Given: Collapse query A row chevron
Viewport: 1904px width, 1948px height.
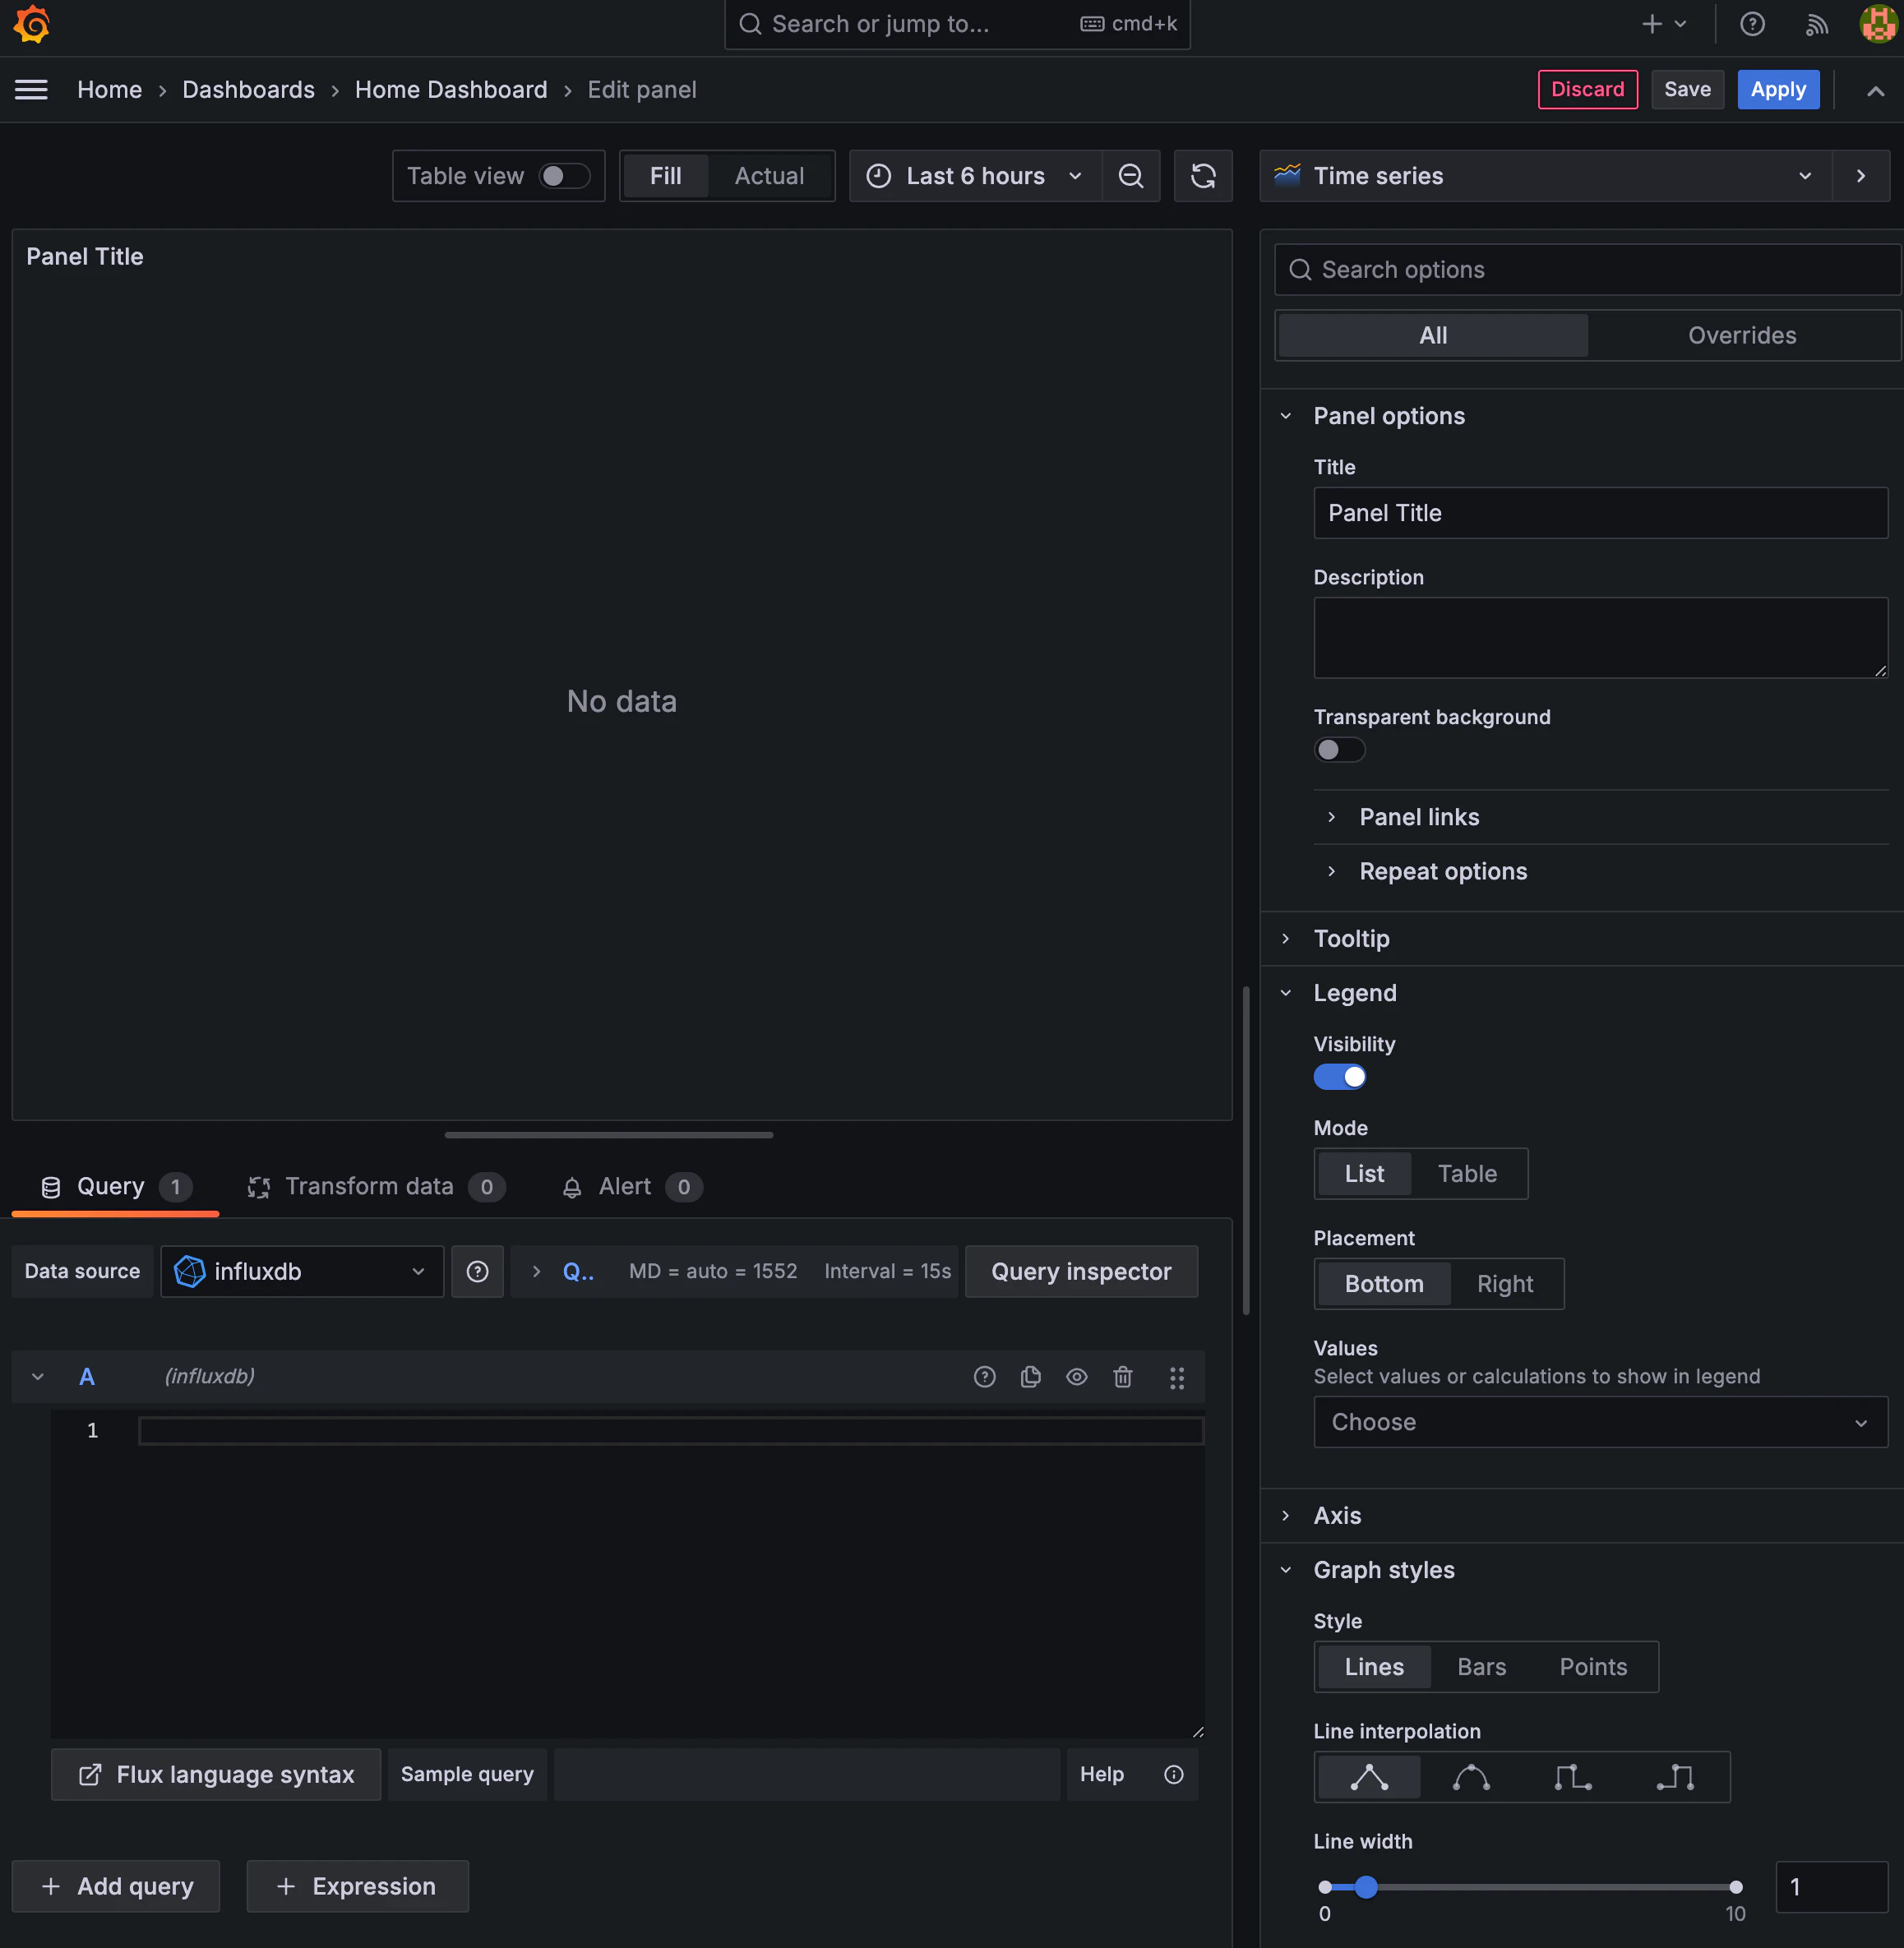Looking at the screenshot, I should click(x=38, y=1377).
